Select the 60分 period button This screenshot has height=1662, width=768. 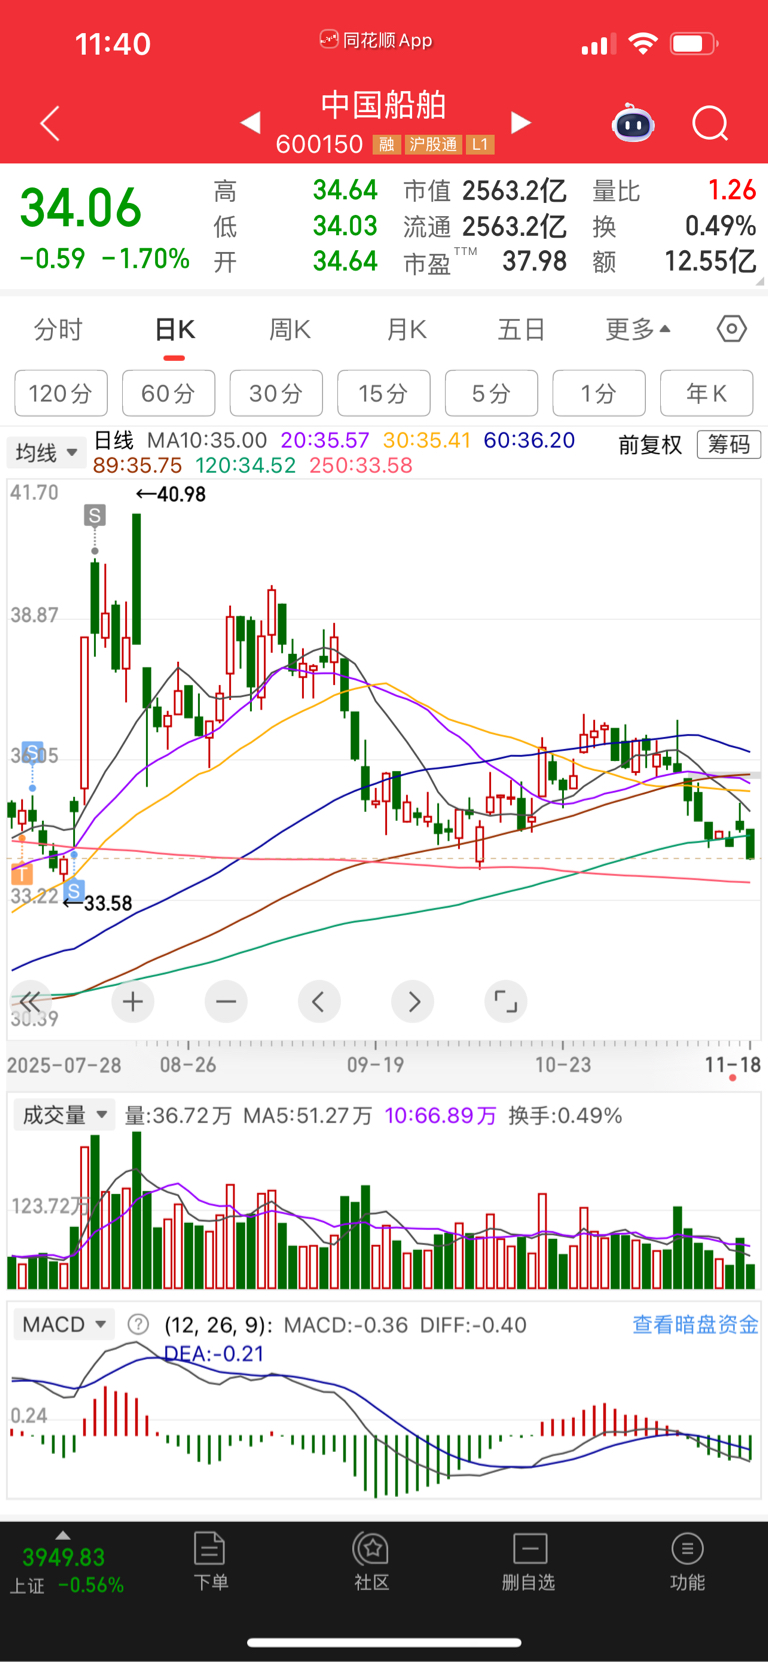(x=168, y=393)
